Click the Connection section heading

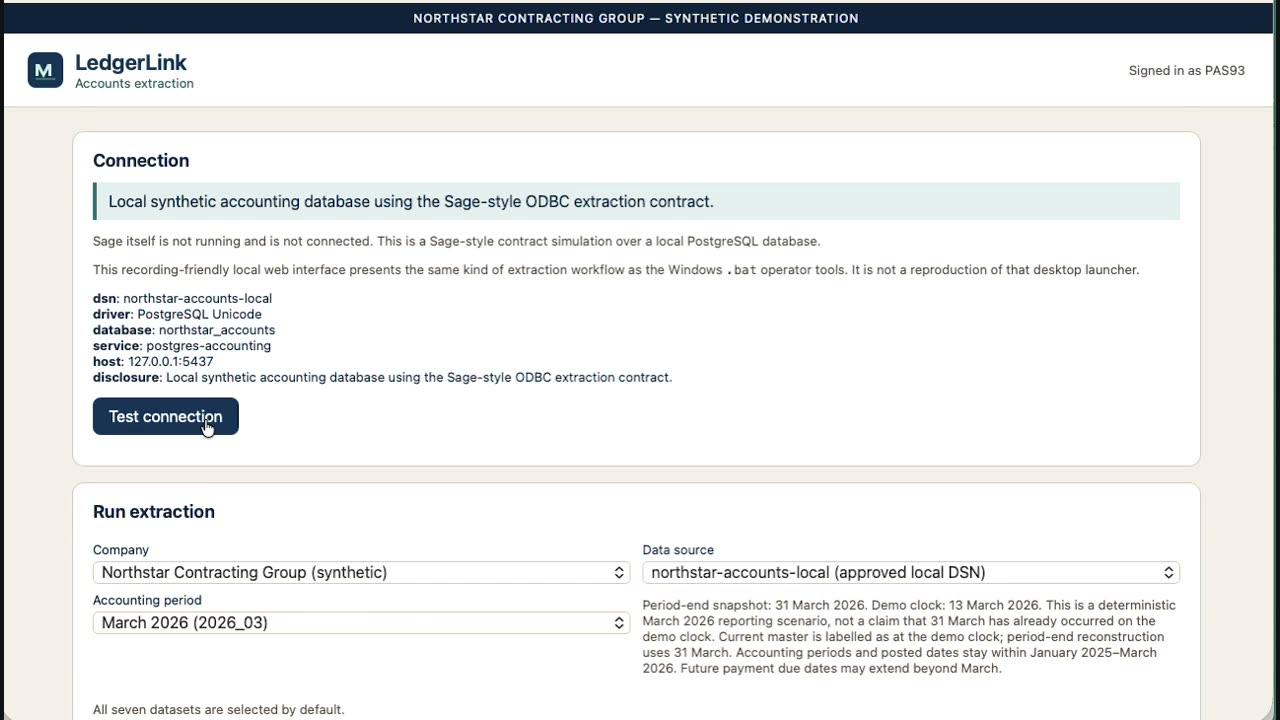(141, 161)
